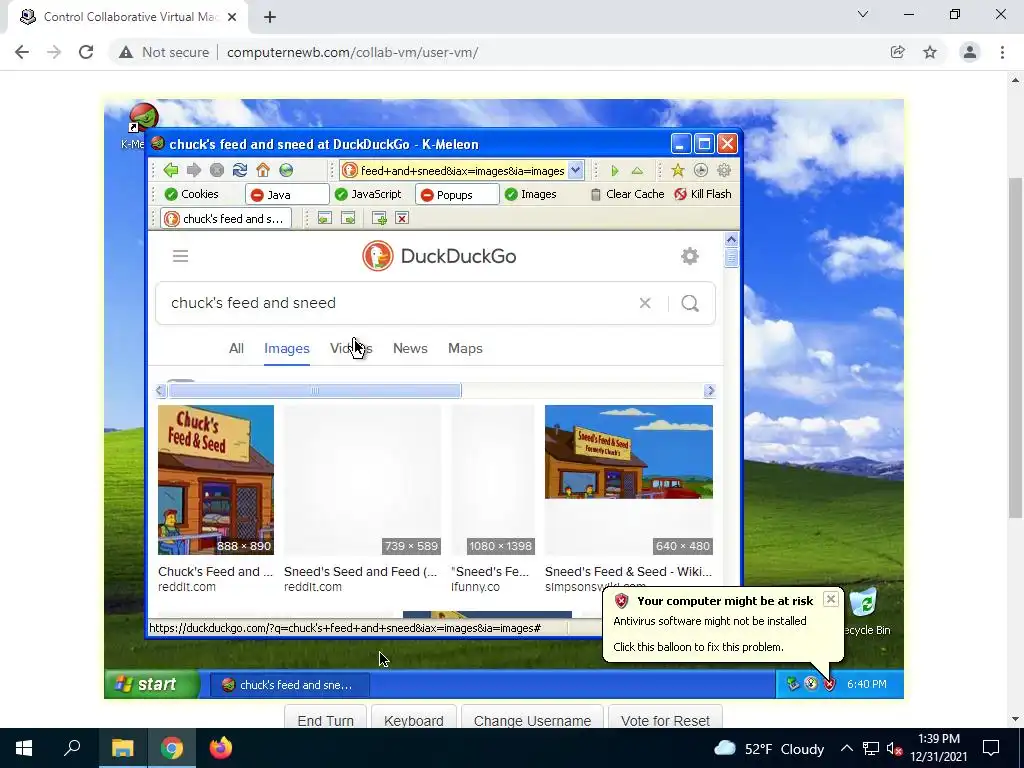Click the Change Username button
Screen dimensions: 1024x768
point(532,720)
